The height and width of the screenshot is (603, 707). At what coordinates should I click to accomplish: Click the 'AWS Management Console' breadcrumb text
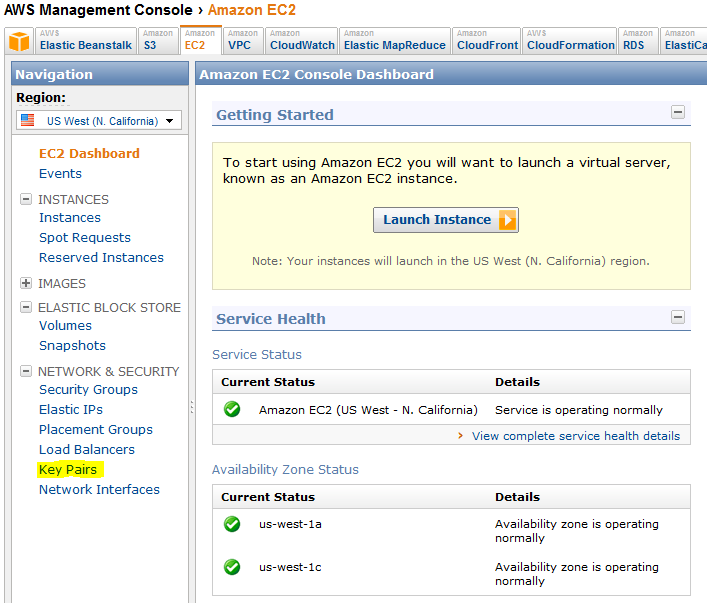tap(98, 10)
